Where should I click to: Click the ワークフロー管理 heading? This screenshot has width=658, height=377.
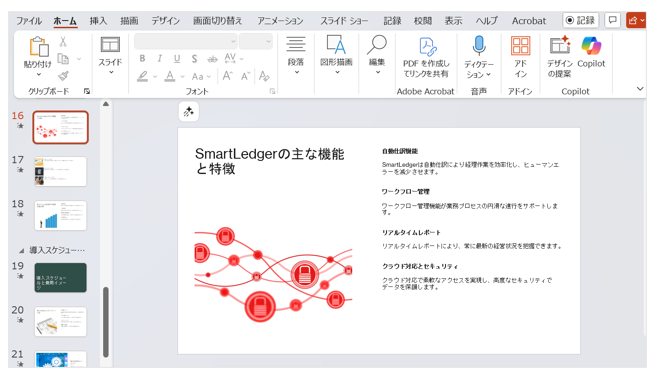[405, 191]
